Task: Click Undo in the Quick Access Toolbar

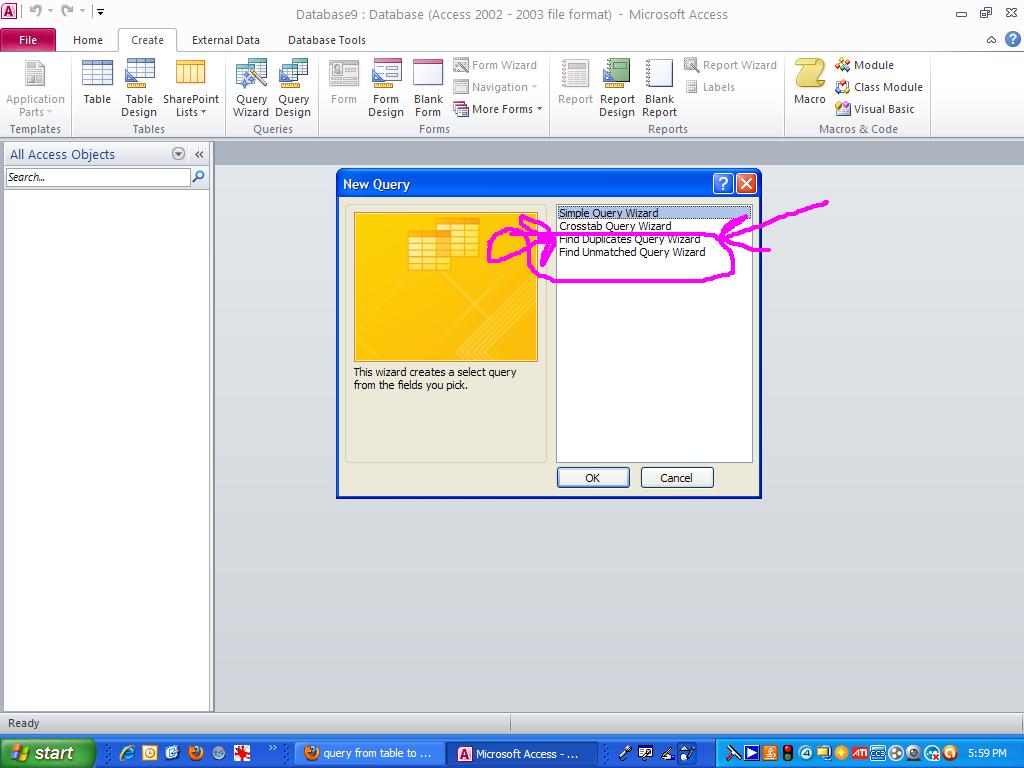Action: (36, 11)
